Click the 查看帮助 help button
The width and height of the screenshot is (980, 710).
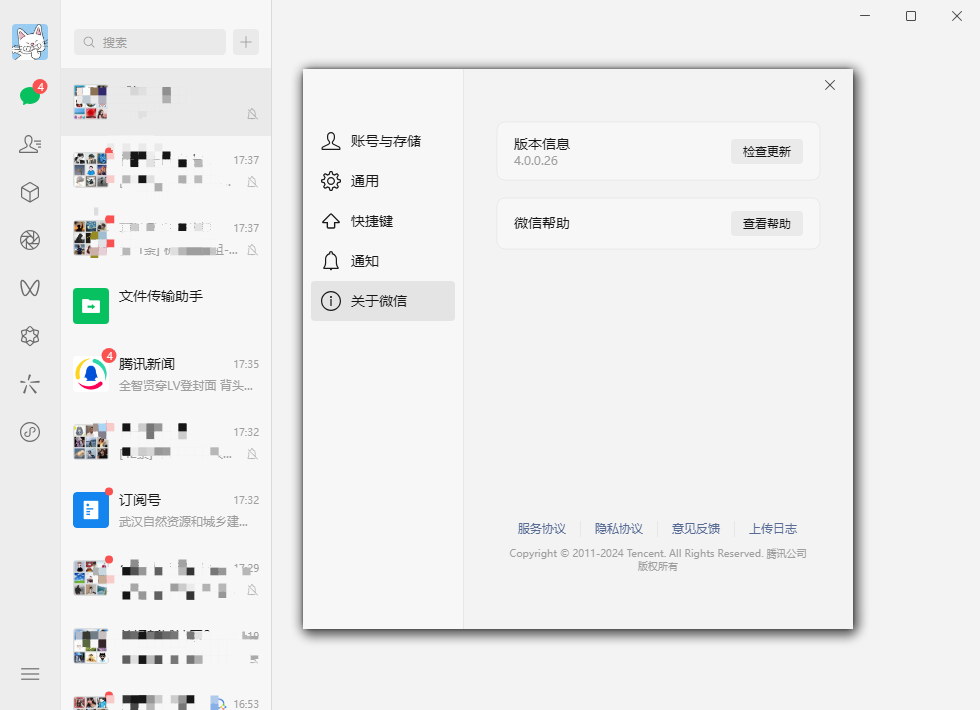coord(768,223)
